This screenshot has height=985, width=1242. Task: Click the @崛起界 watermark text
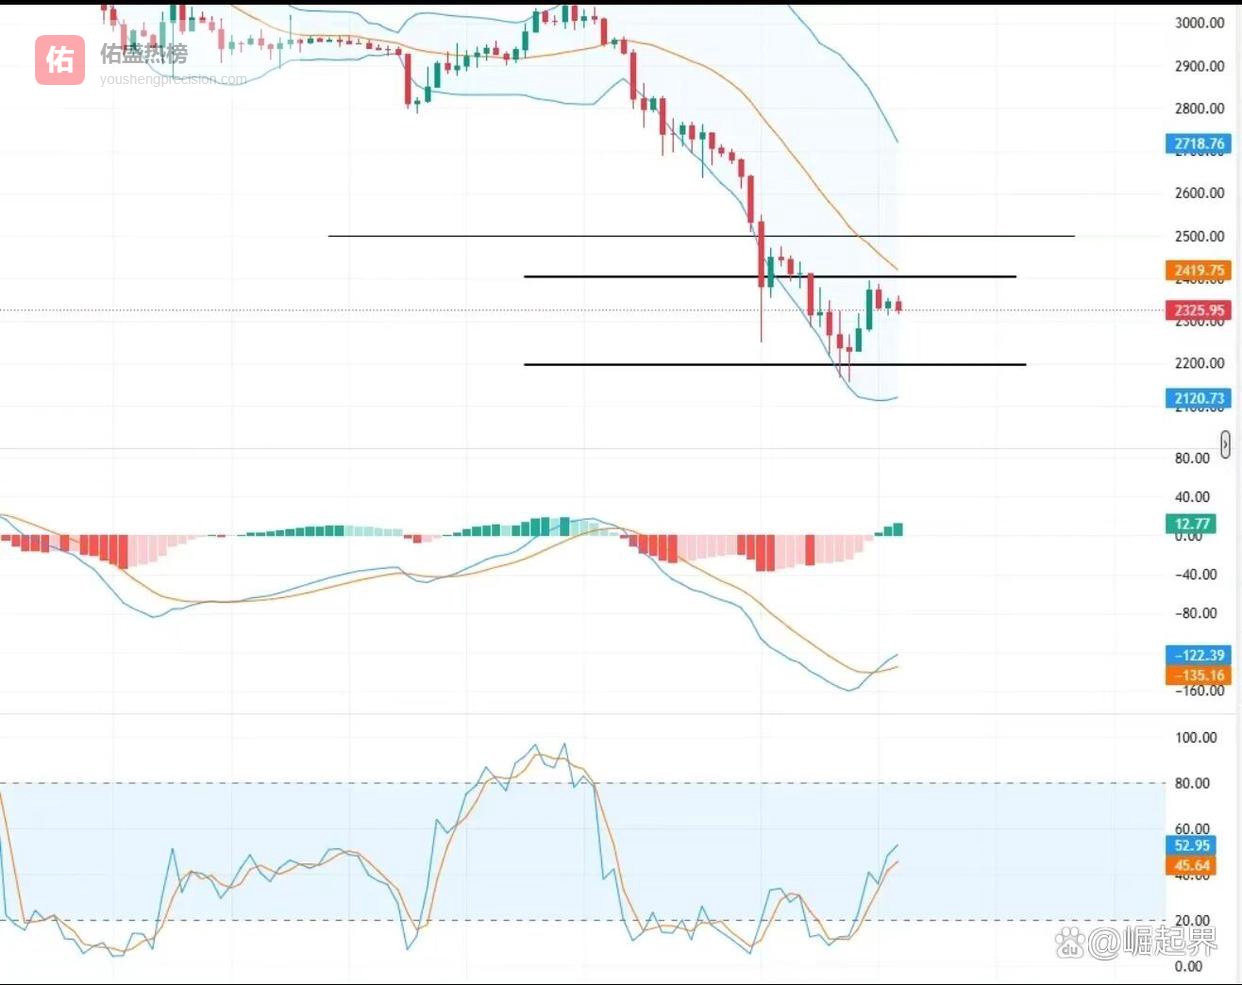pyautogui.click(x=1154, y=941)
